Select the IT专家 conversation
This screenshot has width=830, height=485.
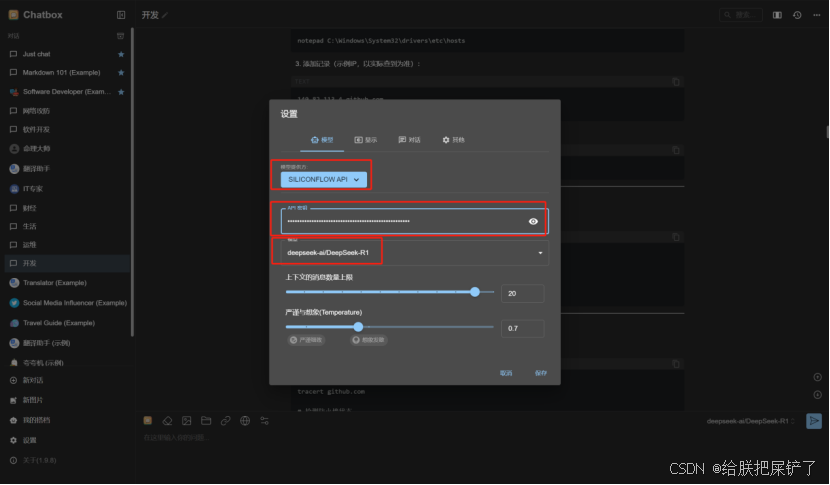[67, 189]
